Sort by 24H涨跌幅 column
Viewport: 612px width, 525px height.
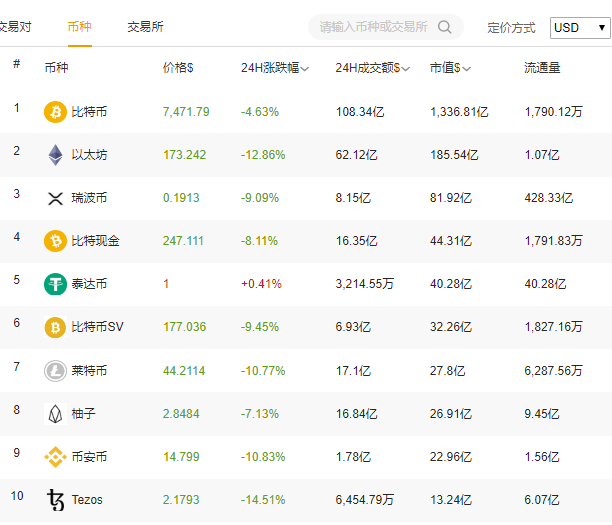pos(275,68)
